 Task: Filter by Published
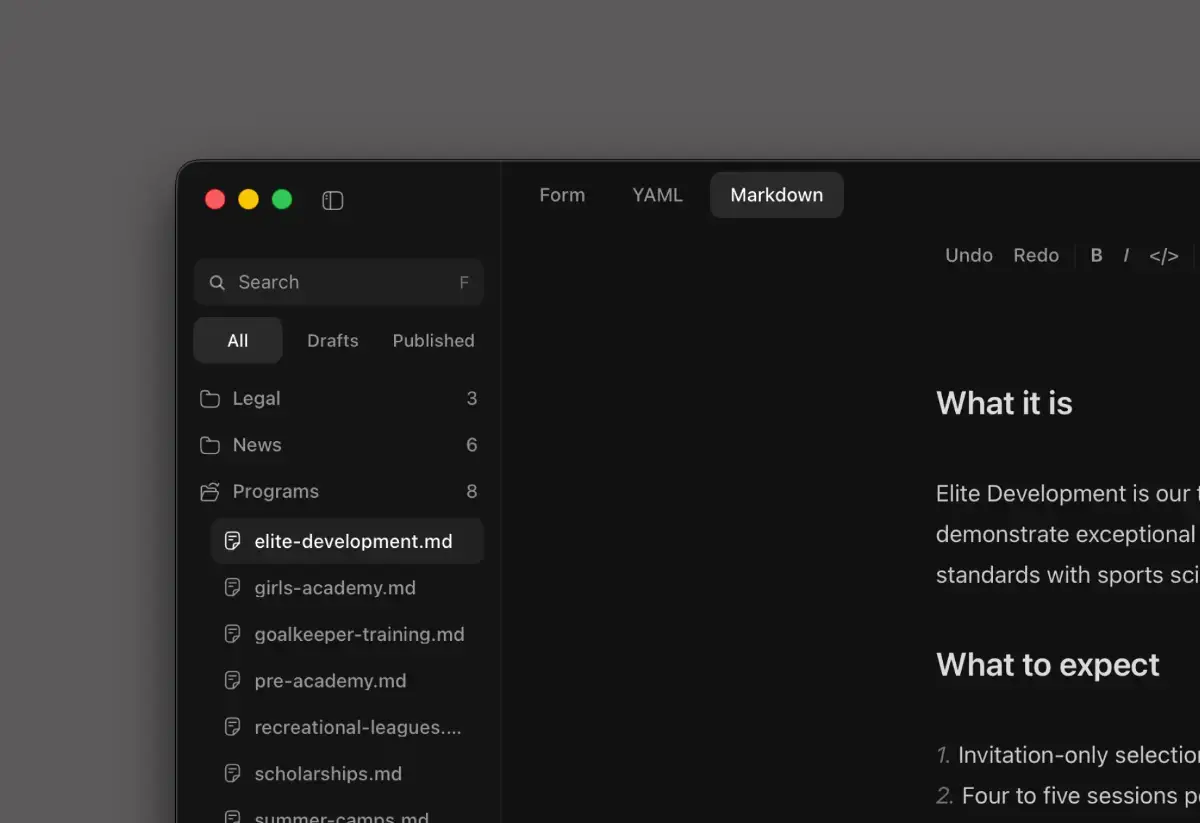(x=433, y=341)
